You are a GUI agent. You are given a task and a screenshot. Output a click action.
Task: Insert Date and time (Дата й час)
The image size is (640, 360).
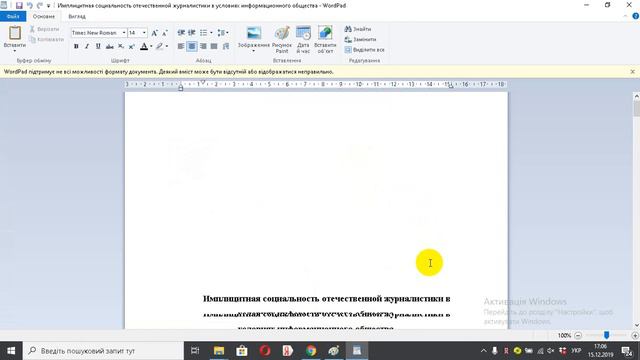click(x=303, y=39)
